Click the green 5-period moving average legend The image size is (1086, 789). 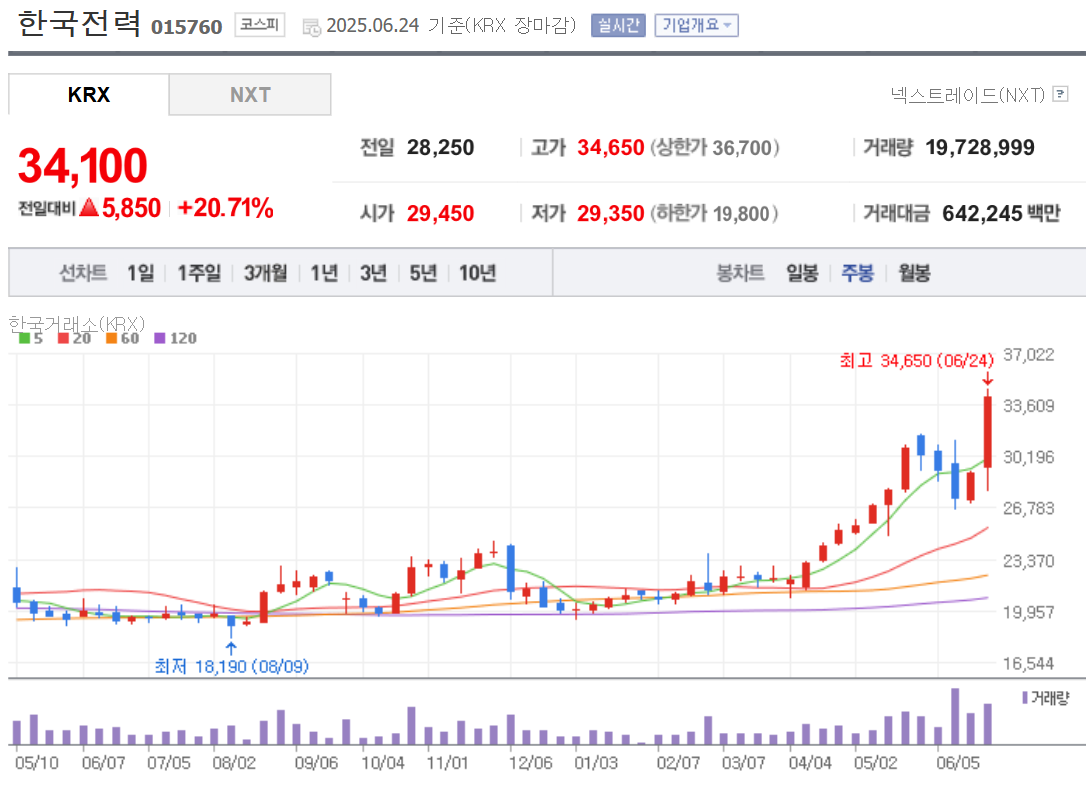point(30,338)
